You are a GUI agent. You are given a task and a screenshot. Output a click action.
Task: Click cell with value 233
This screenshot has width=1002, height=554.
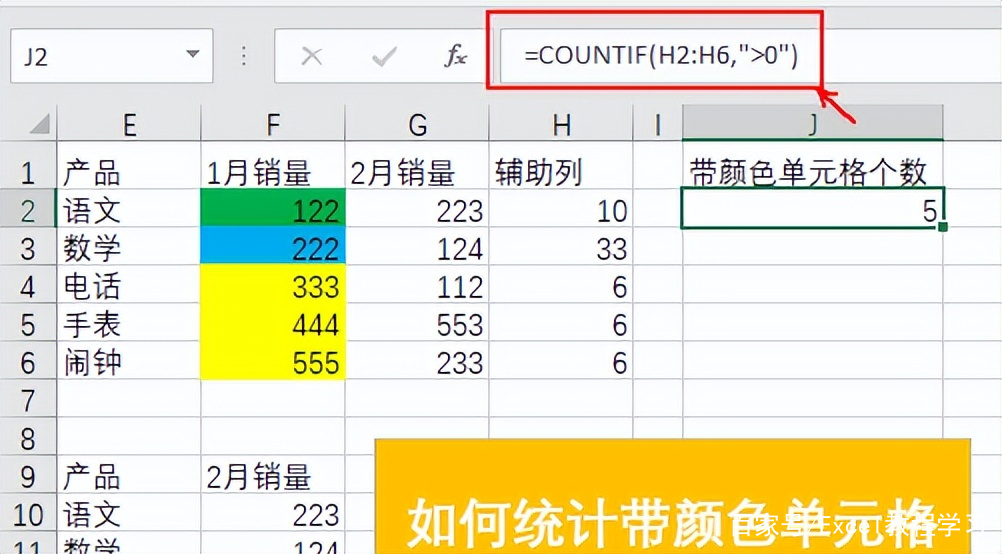(x=417, y=360)
